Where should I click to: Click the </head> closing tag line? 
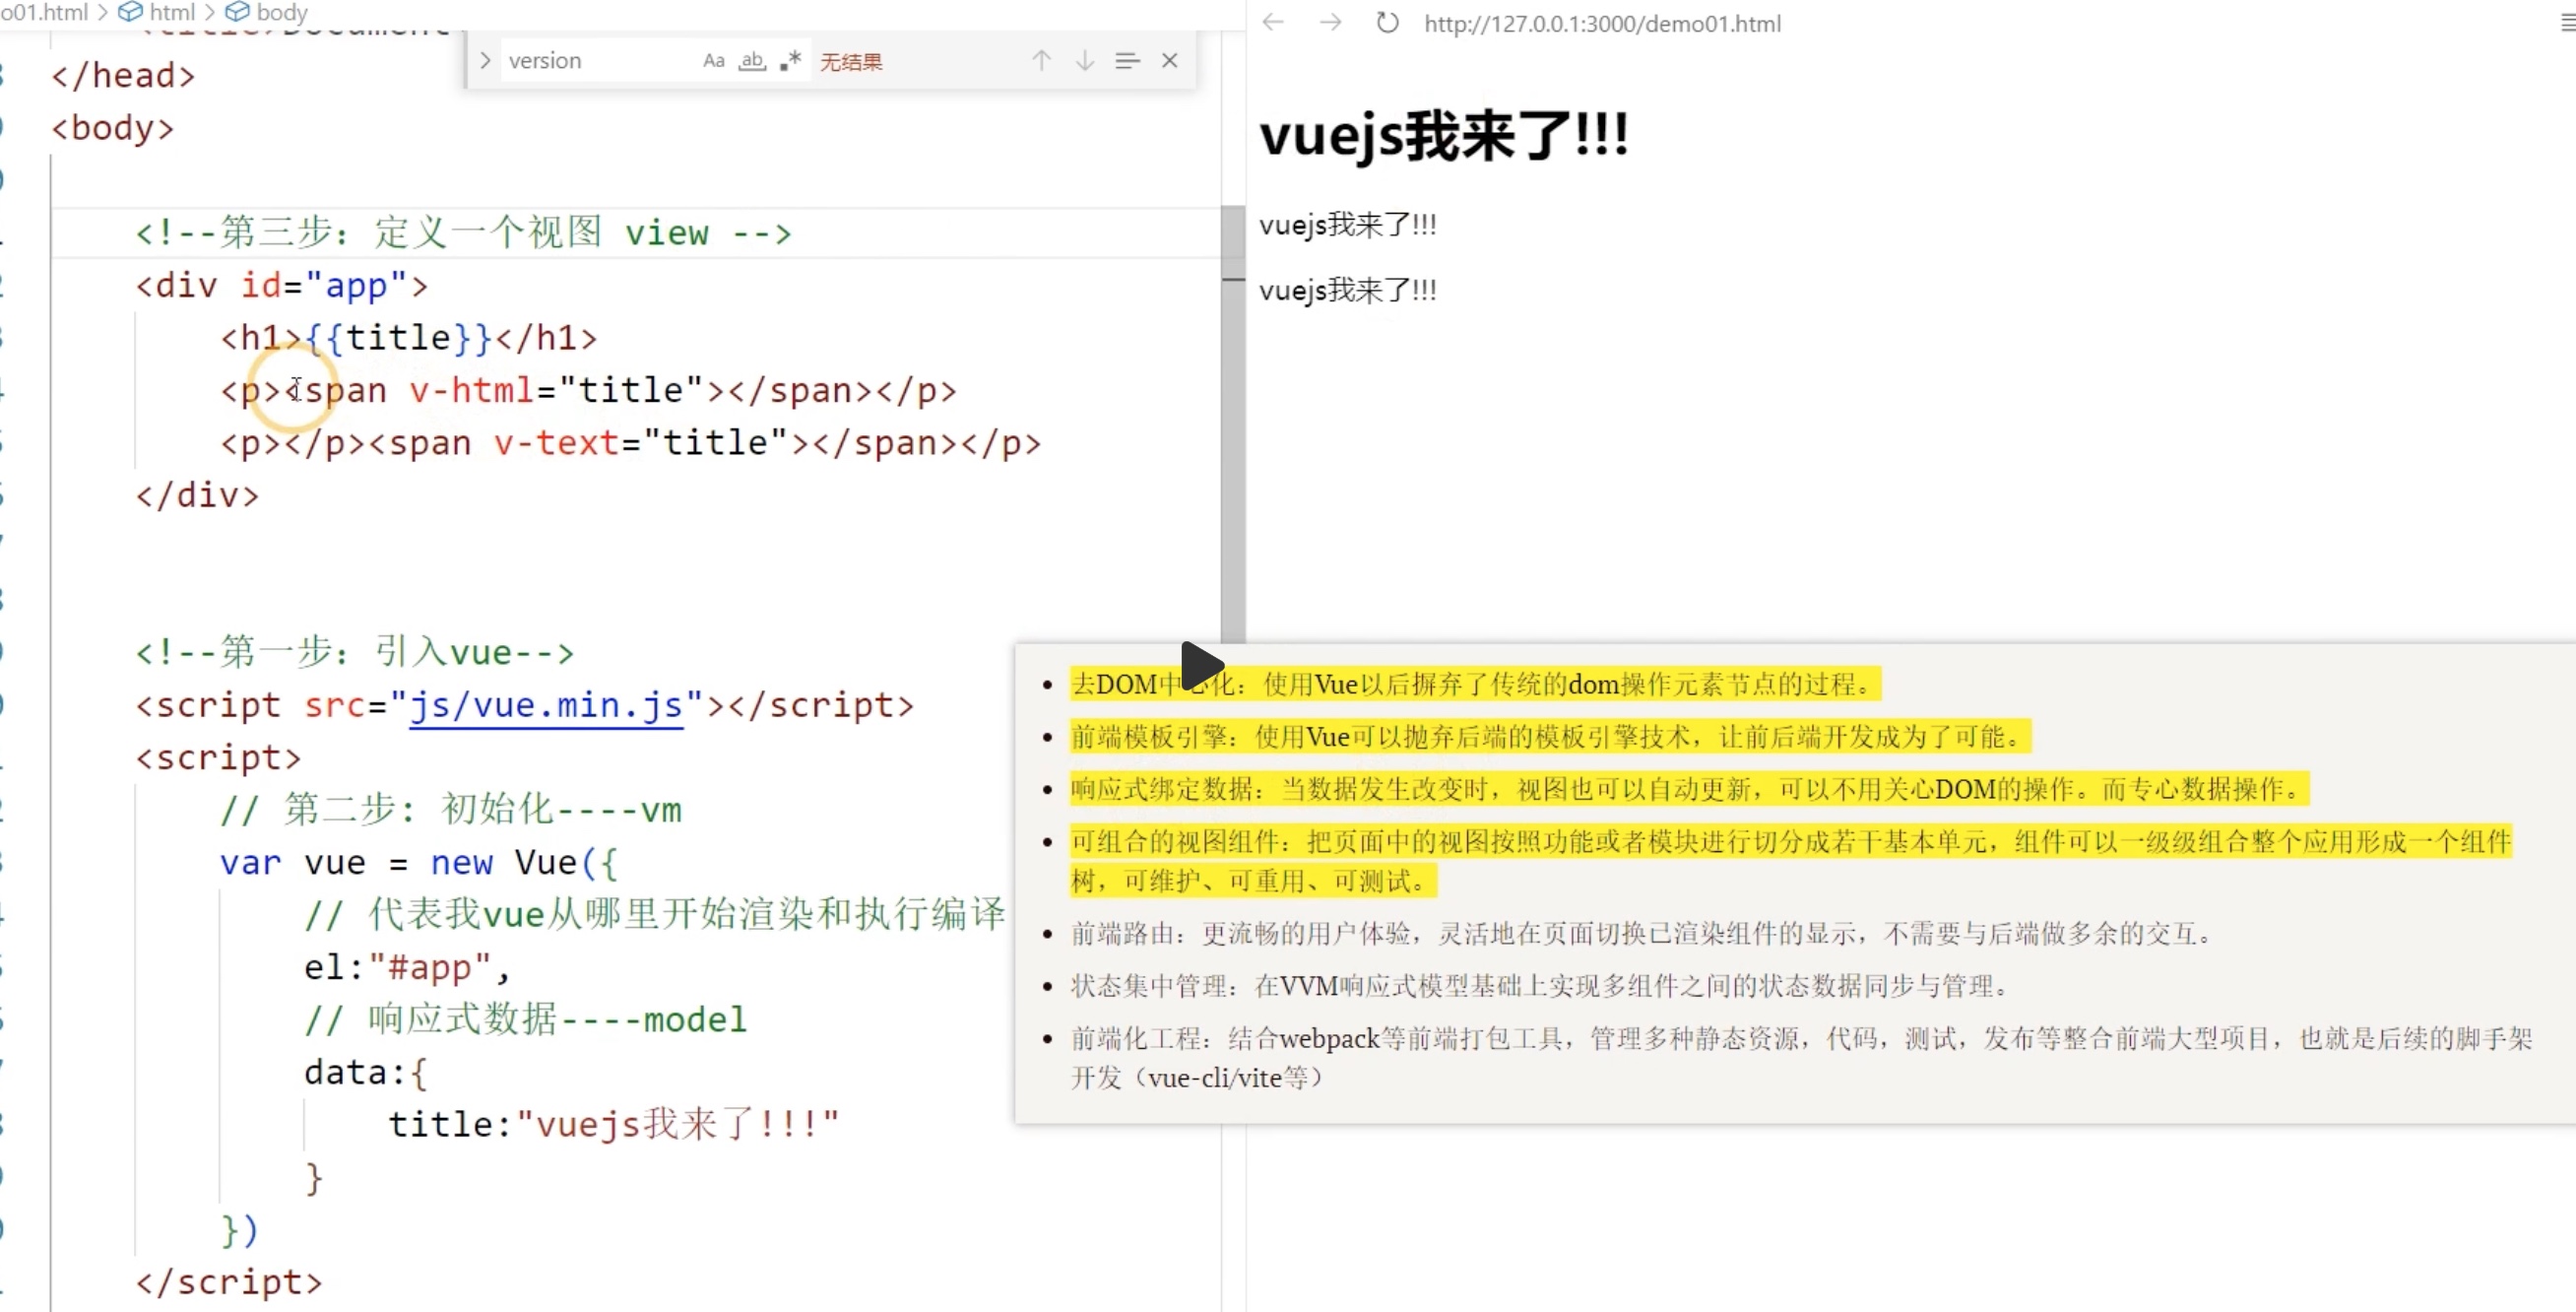(123, 76)
